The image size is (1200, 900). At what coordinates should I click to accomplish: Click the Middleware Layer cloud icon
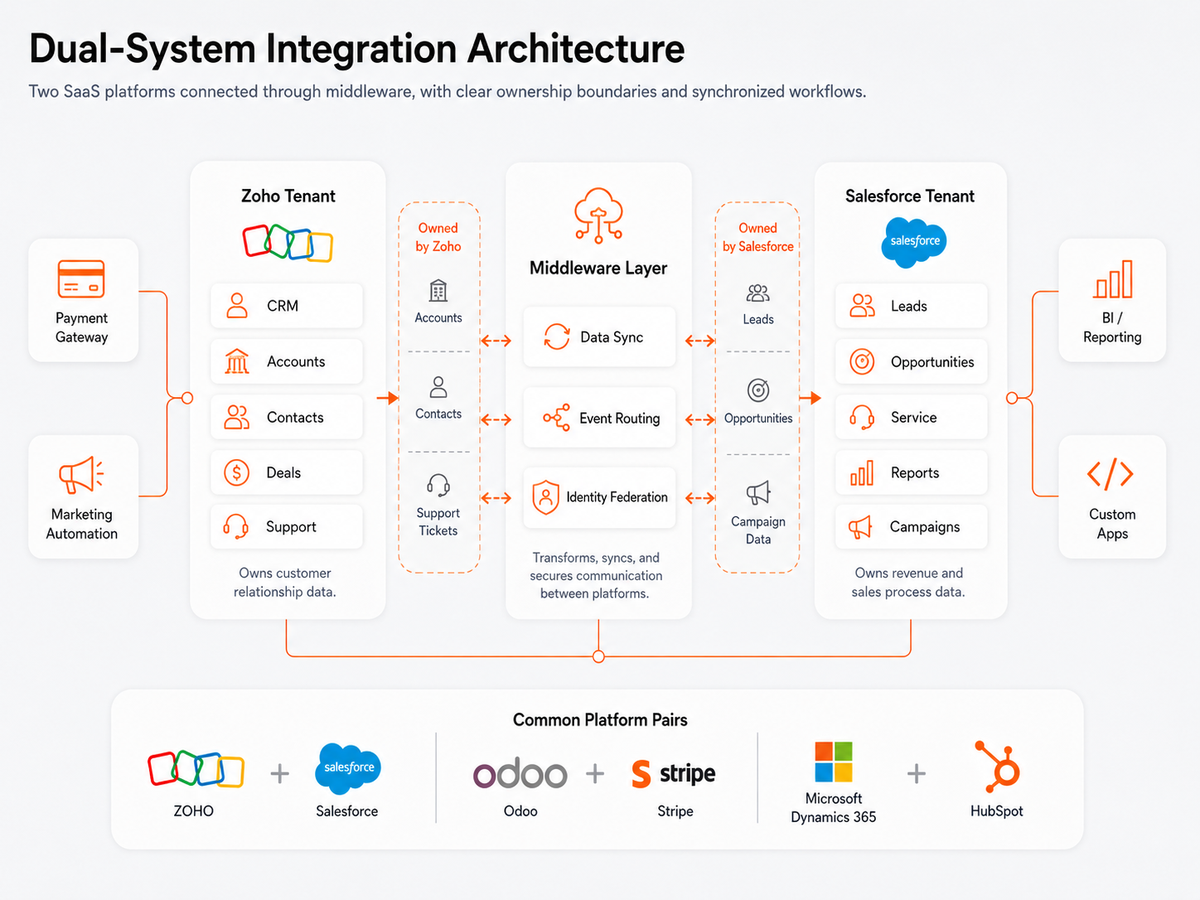pyautogui.click(x=598, y=218)
